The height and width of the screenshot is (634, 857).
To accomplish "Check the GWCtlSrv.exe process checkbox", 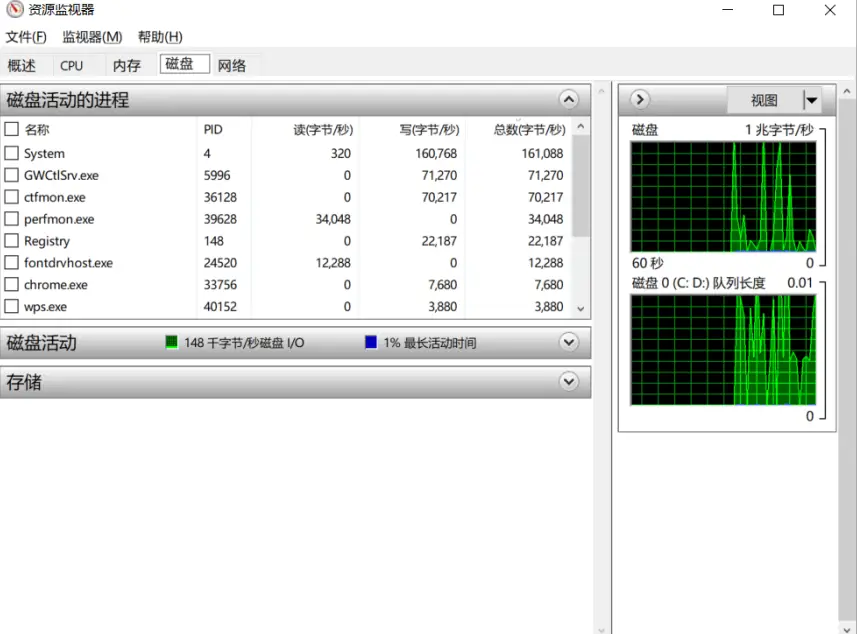I will pyautogui.click(x=11, y=175).
